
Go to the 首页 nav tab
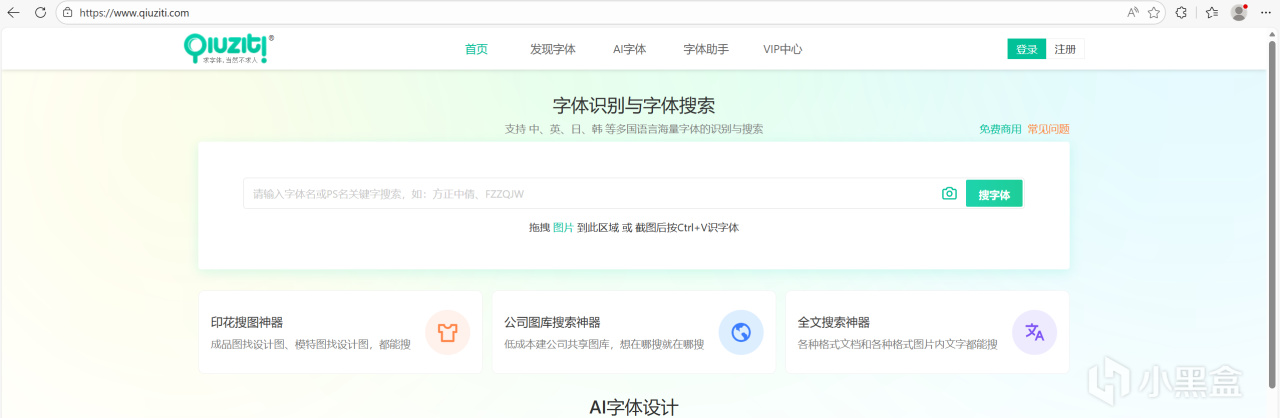476,49
